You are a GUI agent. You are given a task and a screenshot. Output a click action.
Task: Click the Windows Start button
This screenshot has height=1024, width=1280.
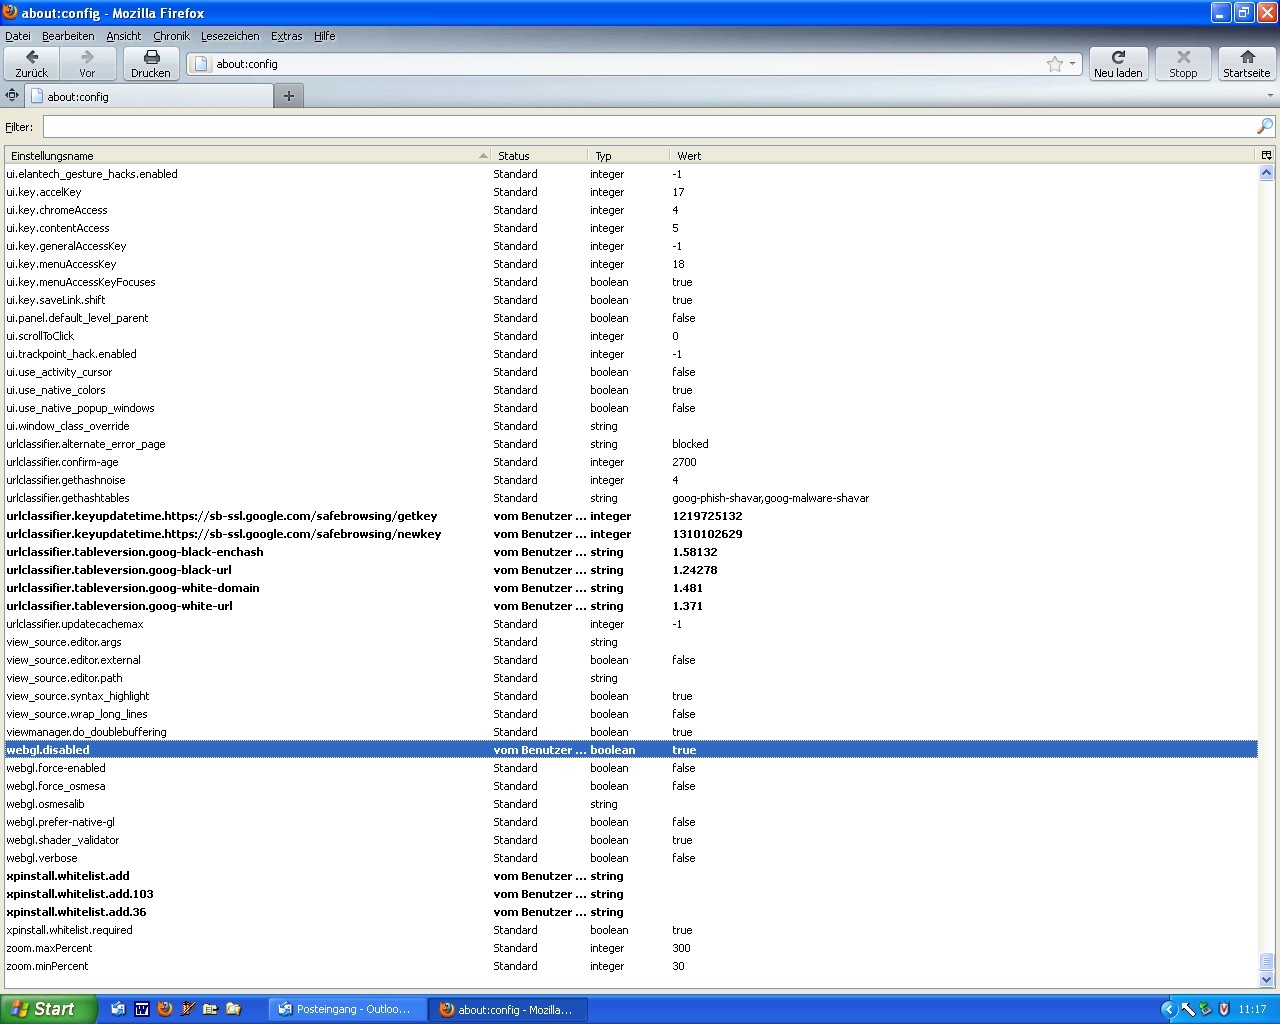48,1009
